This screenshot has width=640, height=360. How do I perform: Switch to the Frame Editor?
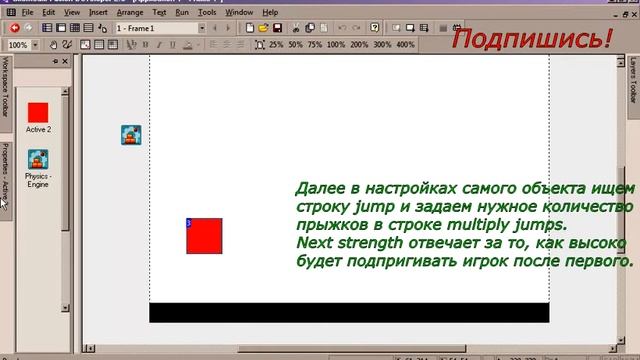[x=61, y=28]
